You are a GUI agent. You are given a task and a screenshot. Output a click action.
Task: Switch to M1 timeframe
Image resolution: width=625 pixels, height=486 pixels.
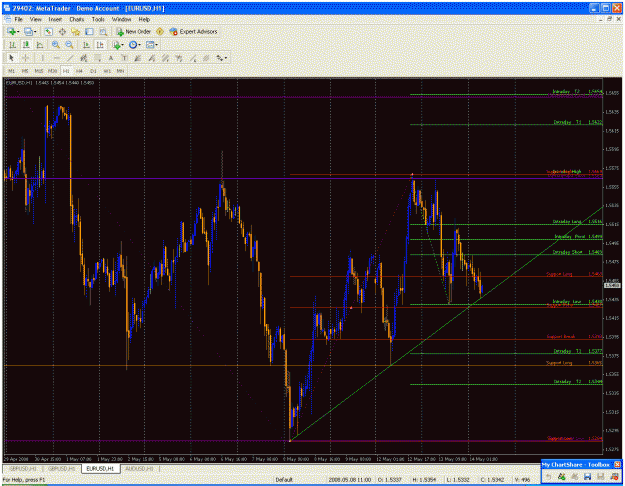point(11,71)
